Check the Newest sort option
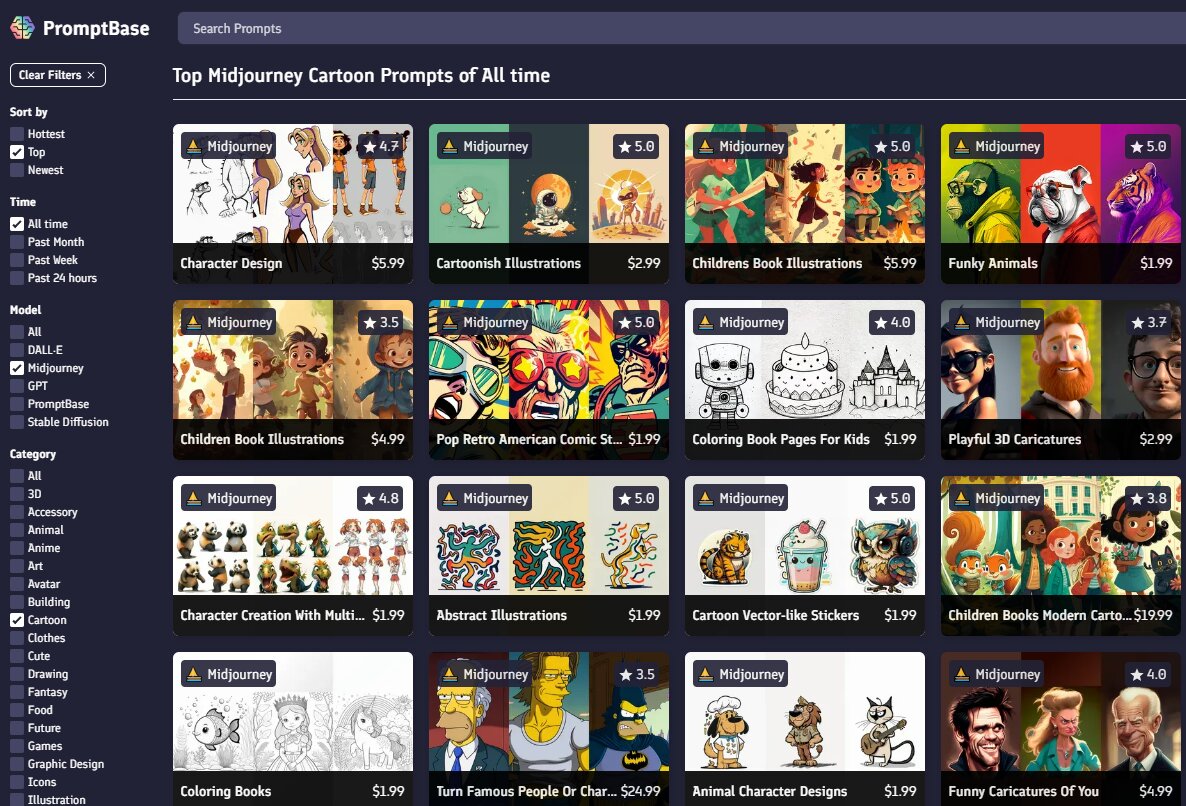This screenshot has width=1186, height=806. [17, 170]
